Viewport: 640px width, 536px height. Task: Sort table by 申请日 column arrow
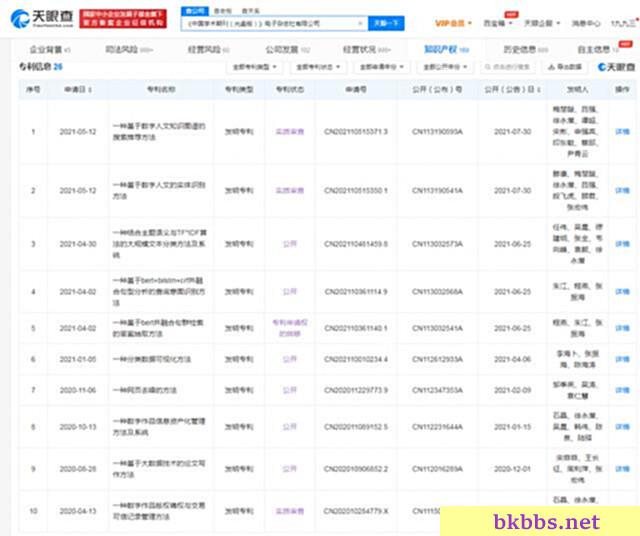tap(90, 89)
